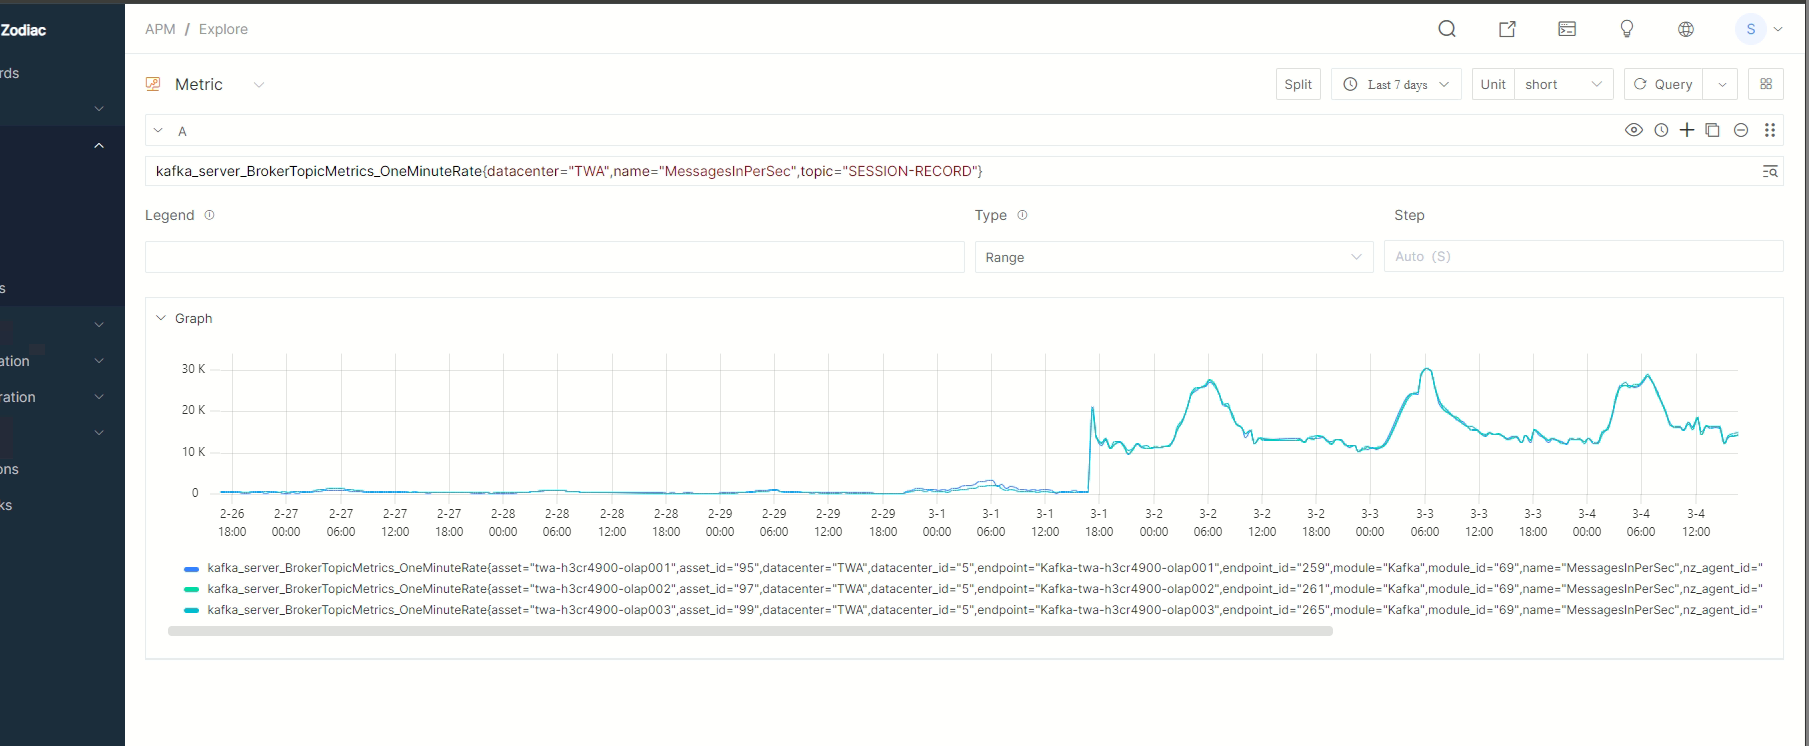Open the Last 7 days time range dropdown
Screen dimensions: 1809x746
(1396, 85)
